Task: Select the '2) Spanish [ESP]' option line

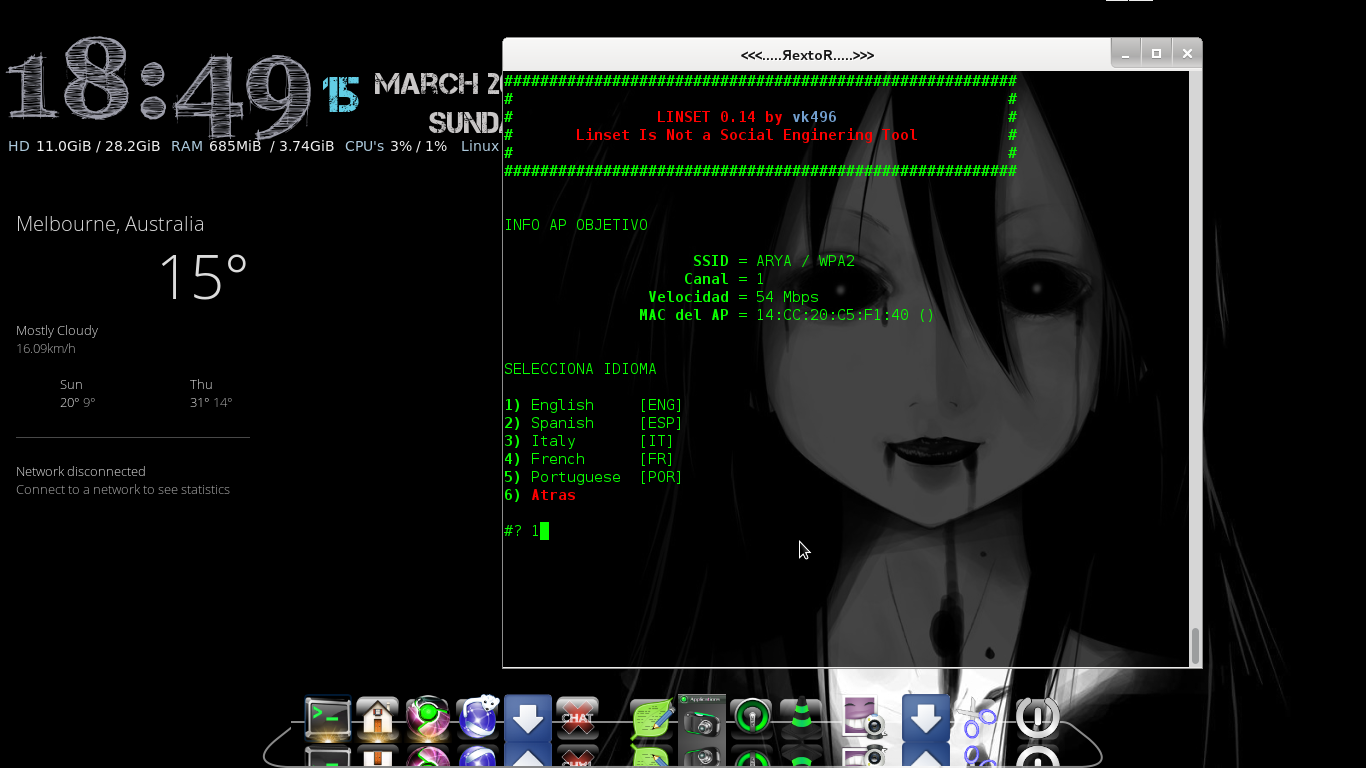Action: coord(593,423)
